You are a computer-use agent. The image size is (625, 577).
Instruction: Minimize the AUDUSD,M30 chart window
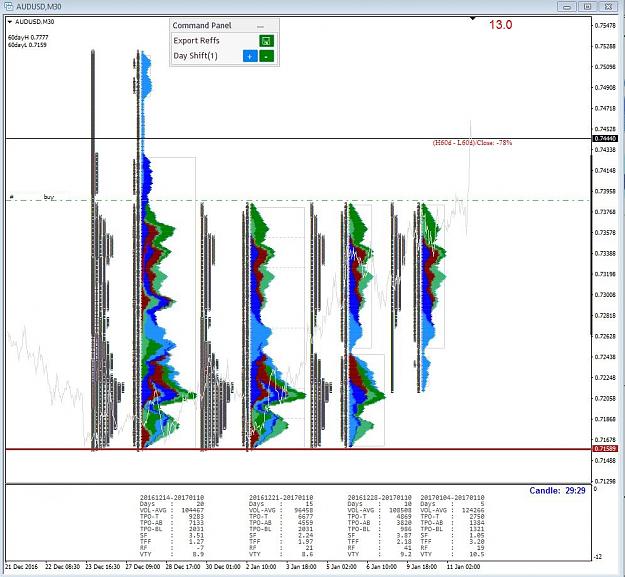[567, 6]
